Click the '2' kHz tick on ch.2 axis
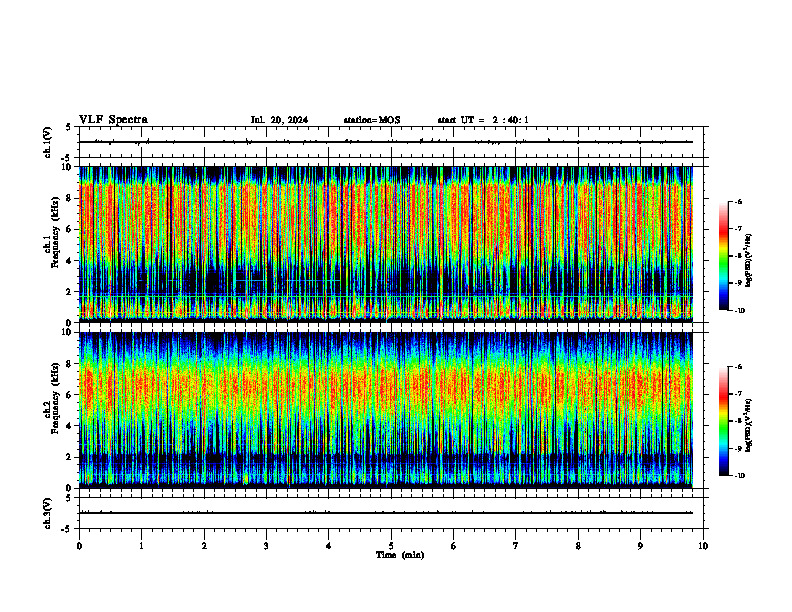792x612 pixels. 70,457
